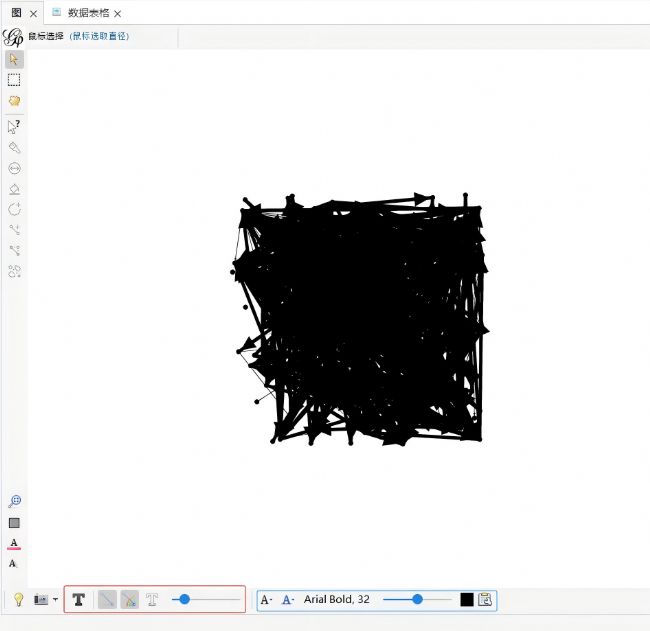
Task: Center graph with magnifier icon
Action: pyautogui.click(x=14, y=502)
